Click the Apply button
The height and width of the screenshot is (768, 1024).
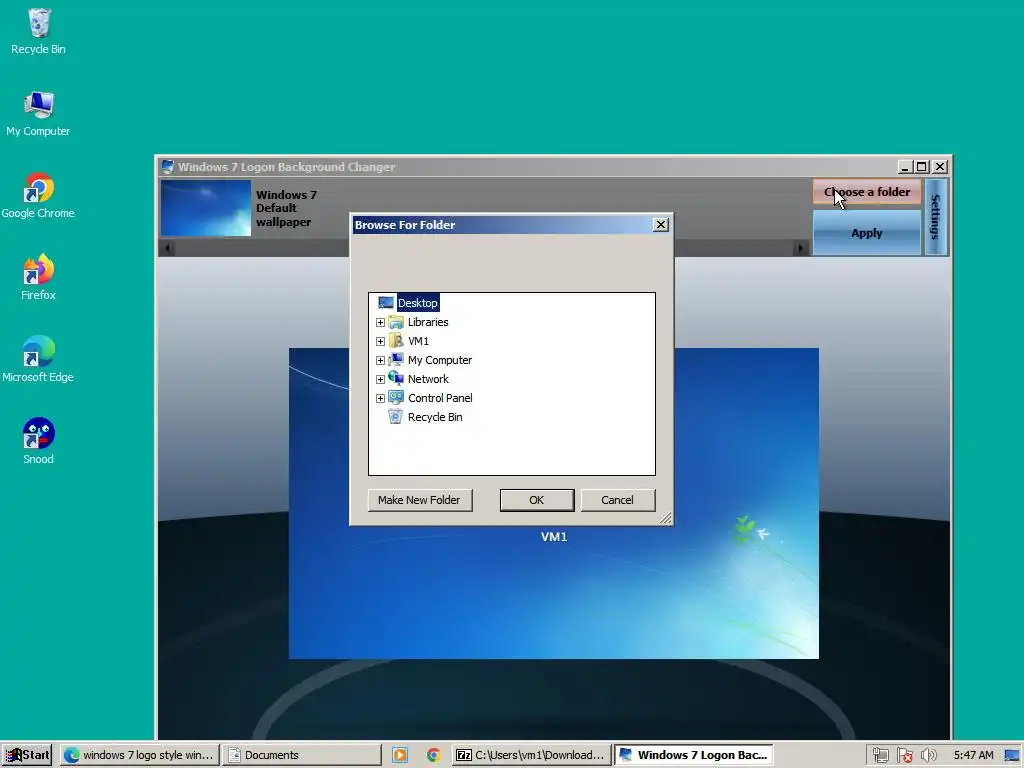click(867, 233)
